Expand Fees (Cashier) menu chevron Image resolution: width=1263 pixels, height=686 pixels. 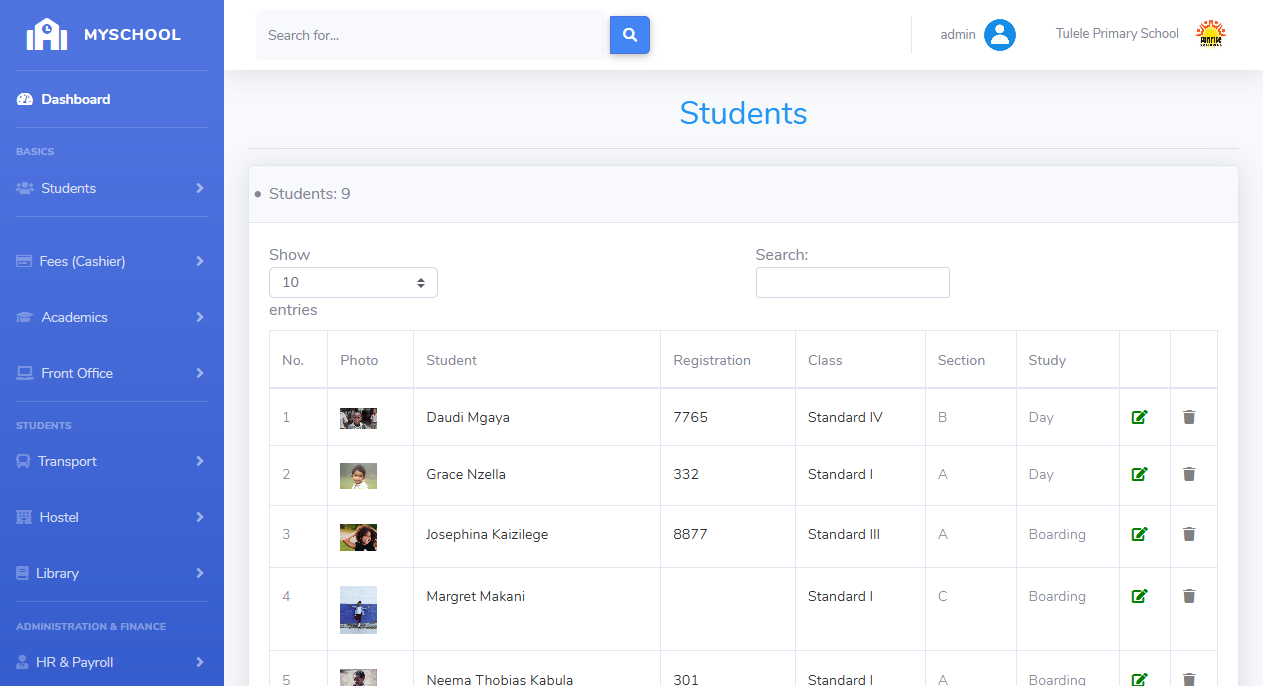200,261
